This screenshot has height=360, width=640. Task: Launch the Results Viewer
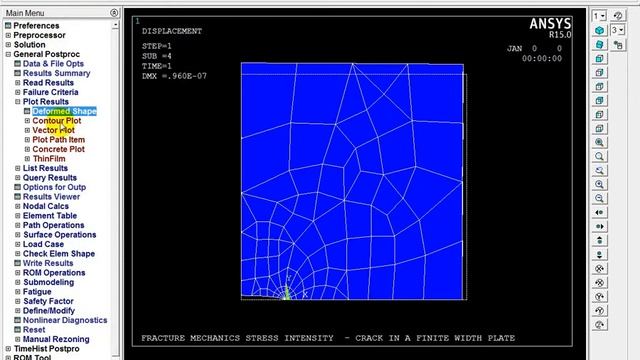tap(51, 197)
